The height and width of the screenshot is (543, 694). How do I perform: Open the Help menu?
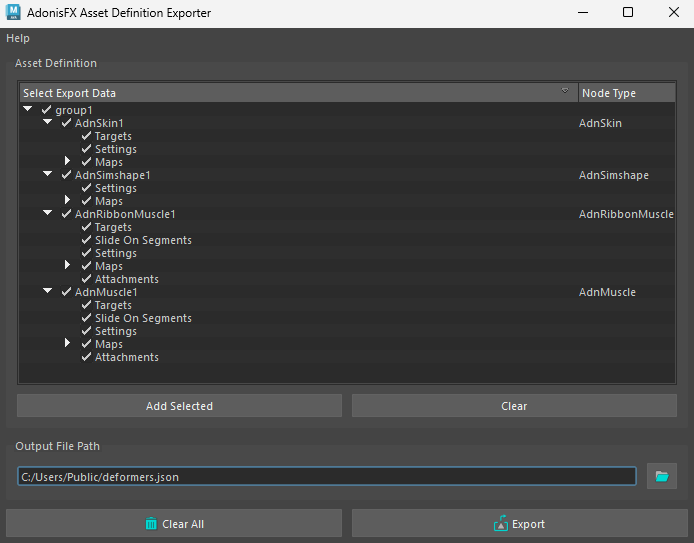point(18,38)
